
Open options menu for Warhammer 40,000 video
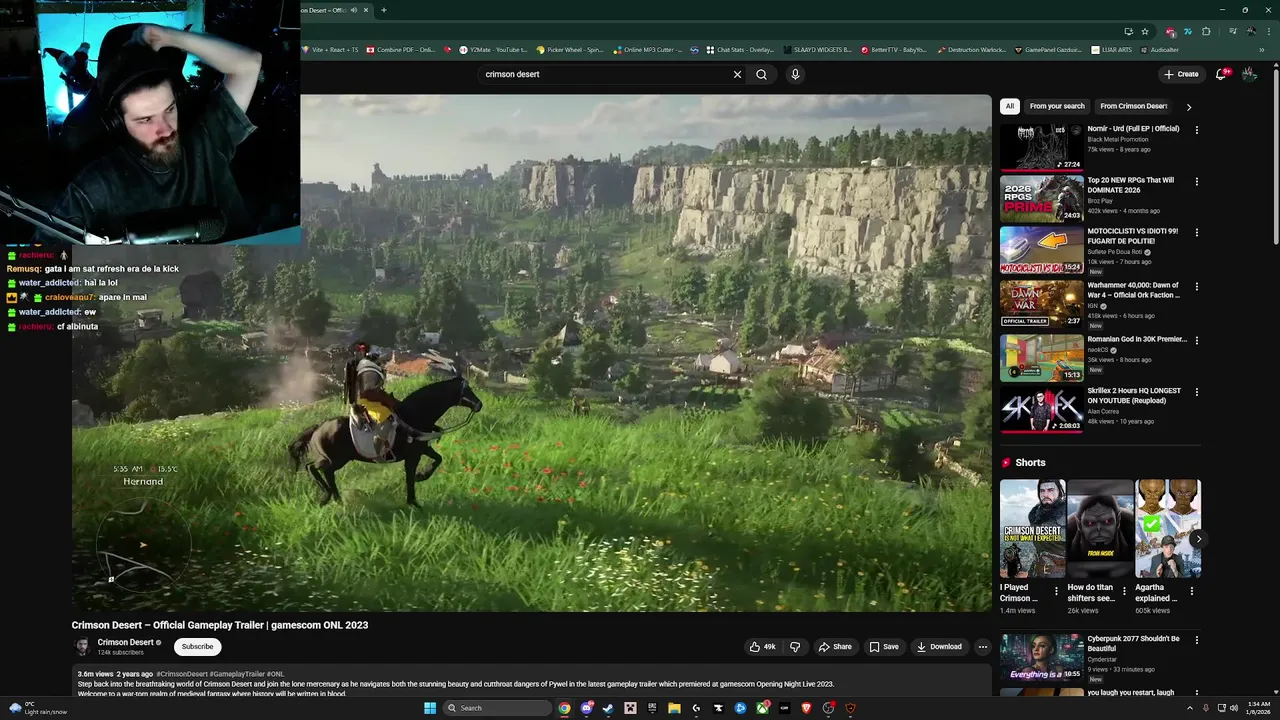coord(1196,287)
